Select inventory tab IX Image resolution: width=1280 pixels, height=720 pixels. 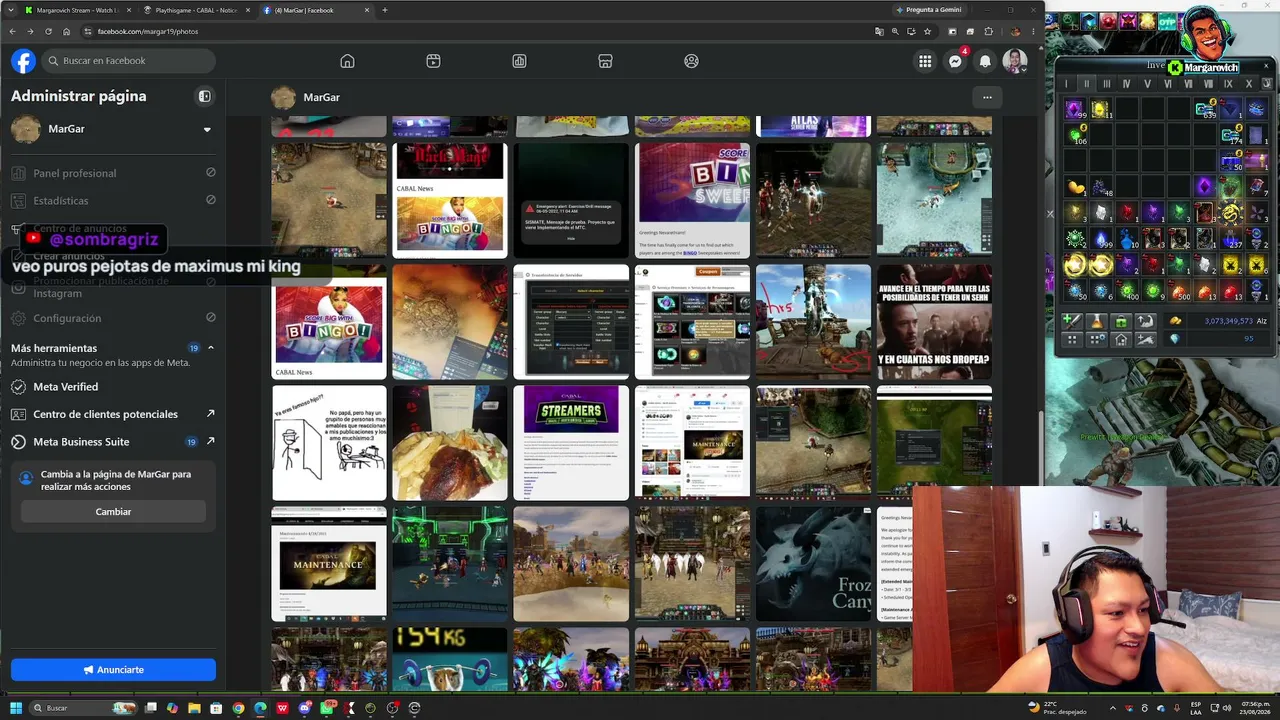(1229, 84)
